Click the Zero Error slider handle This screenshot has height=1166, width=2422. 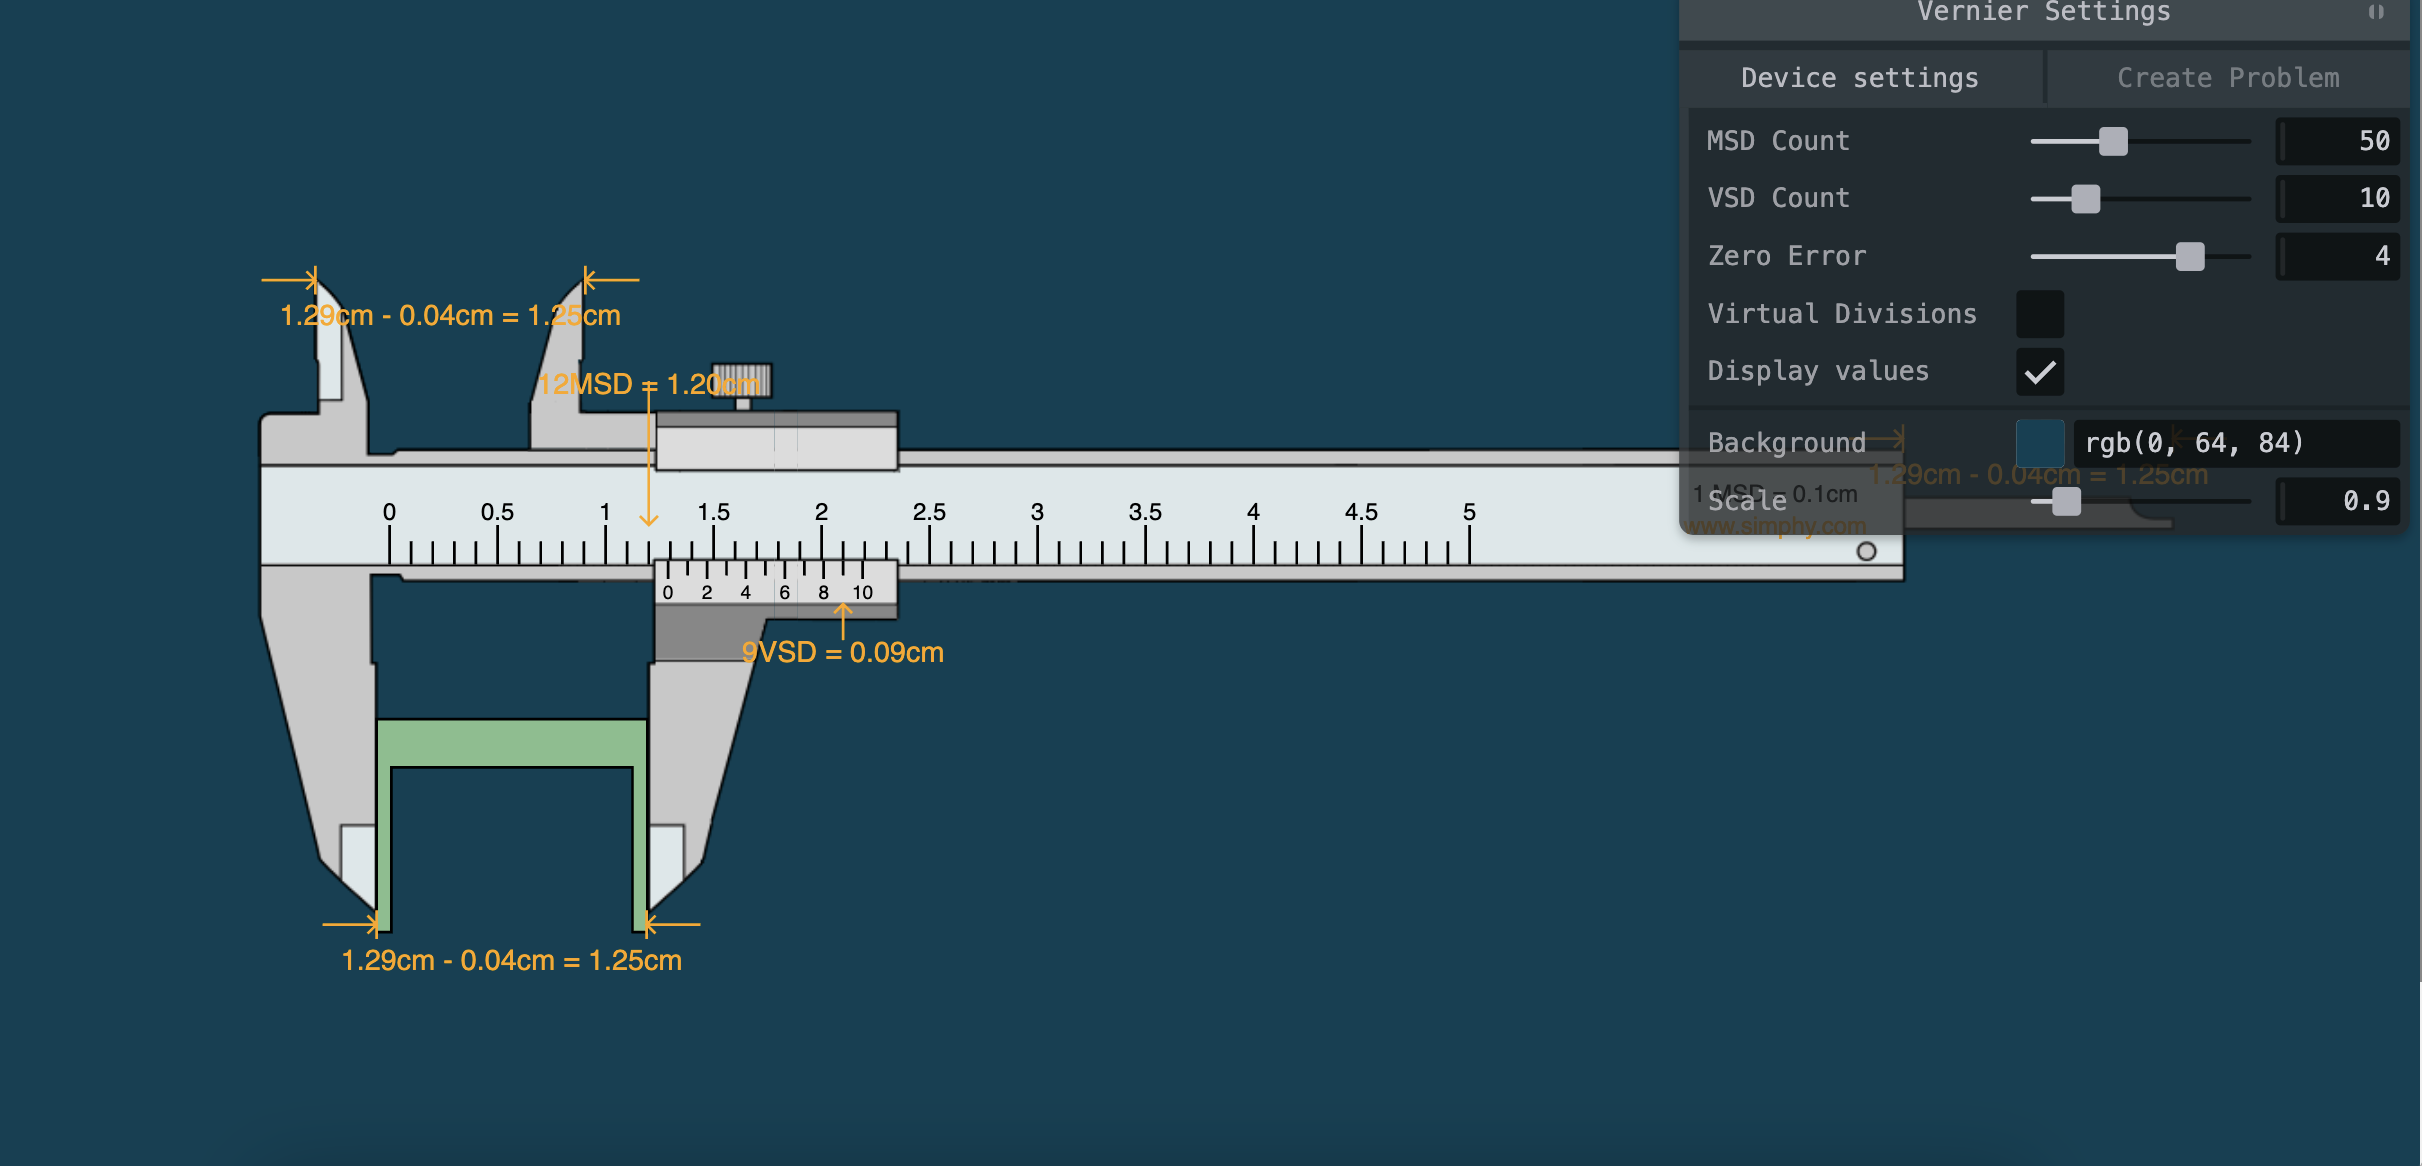[2189, 256]
